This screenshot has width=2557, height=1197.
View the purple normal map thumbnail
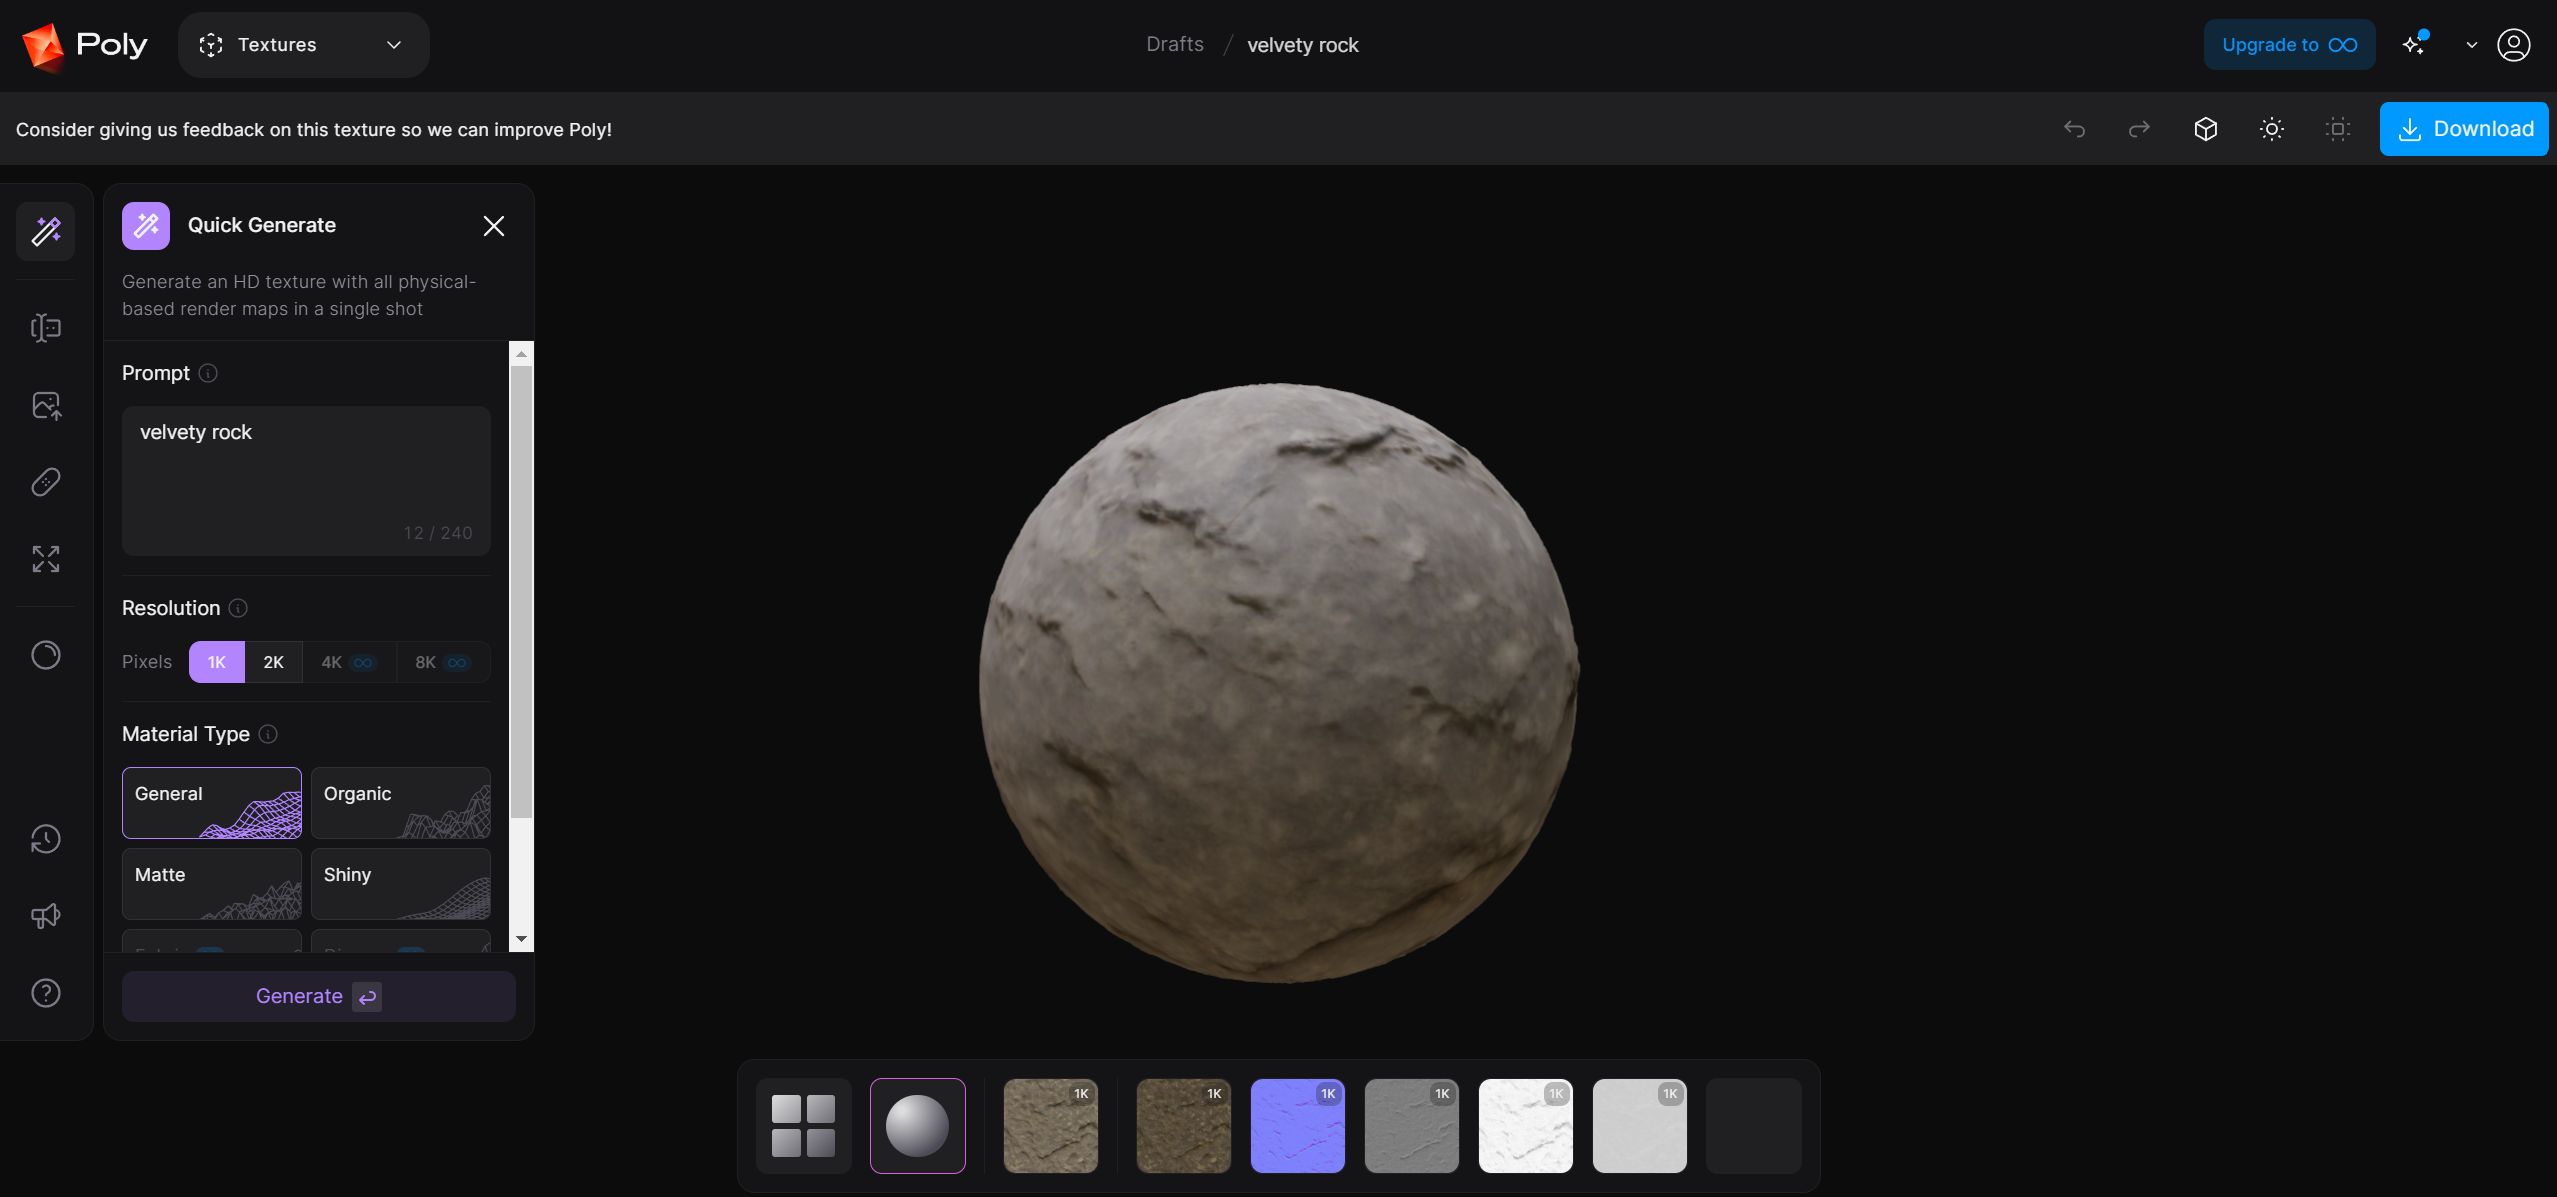1297,1125
